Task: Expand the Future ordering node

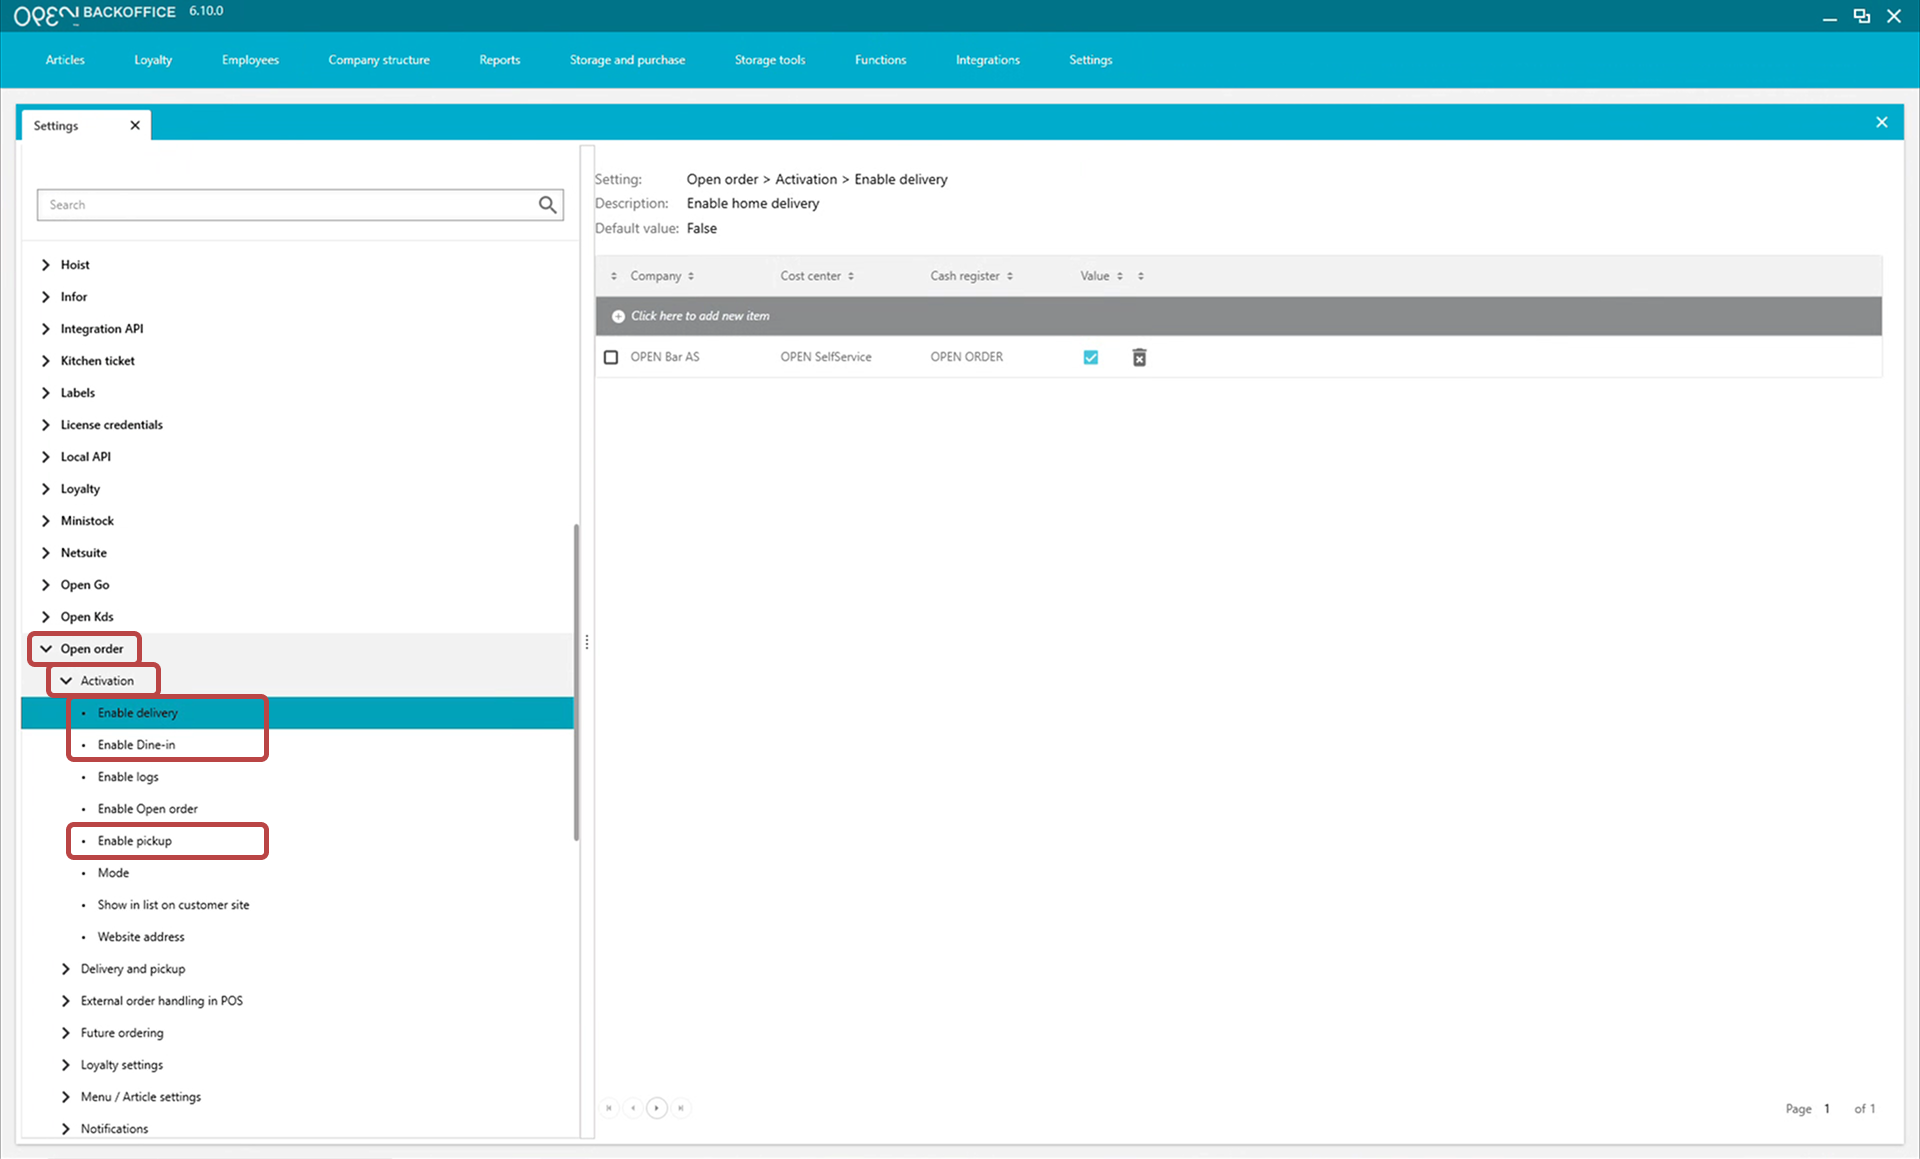Action: (66, 1033)
